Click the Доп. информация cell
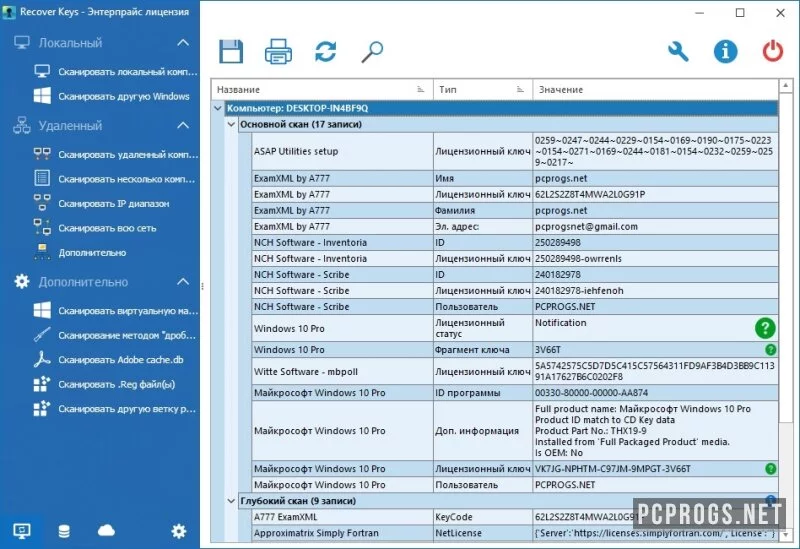The image size is (800, 549). click(x=483, y=431)
